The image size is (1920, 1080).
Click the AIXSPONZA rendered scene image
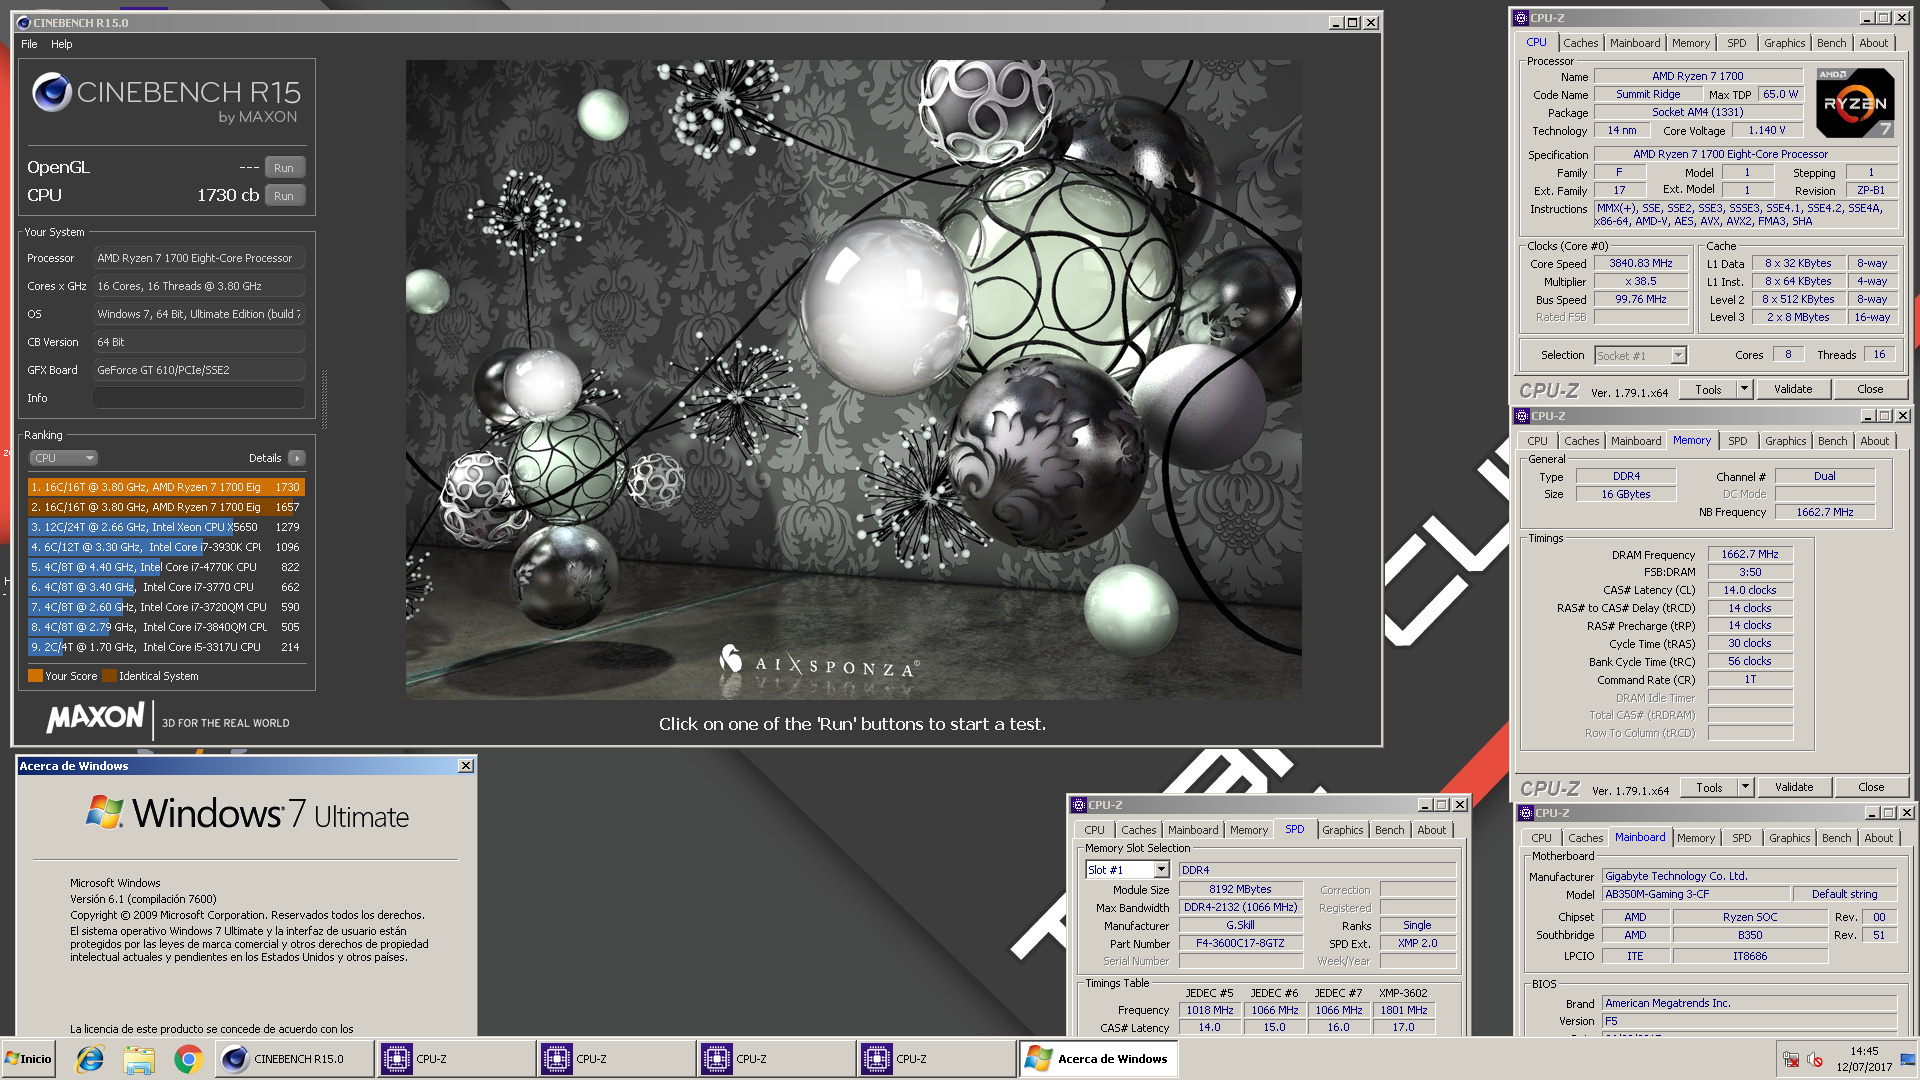853,380
